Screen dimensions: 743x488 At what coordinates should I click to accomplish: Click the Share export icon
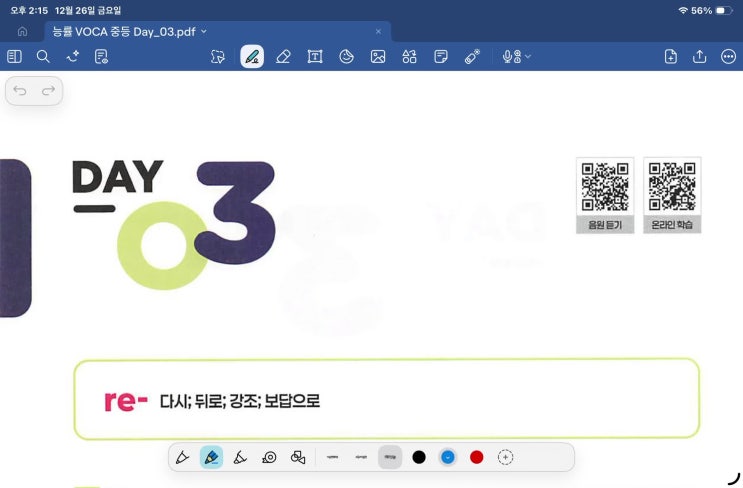(699, 57)
